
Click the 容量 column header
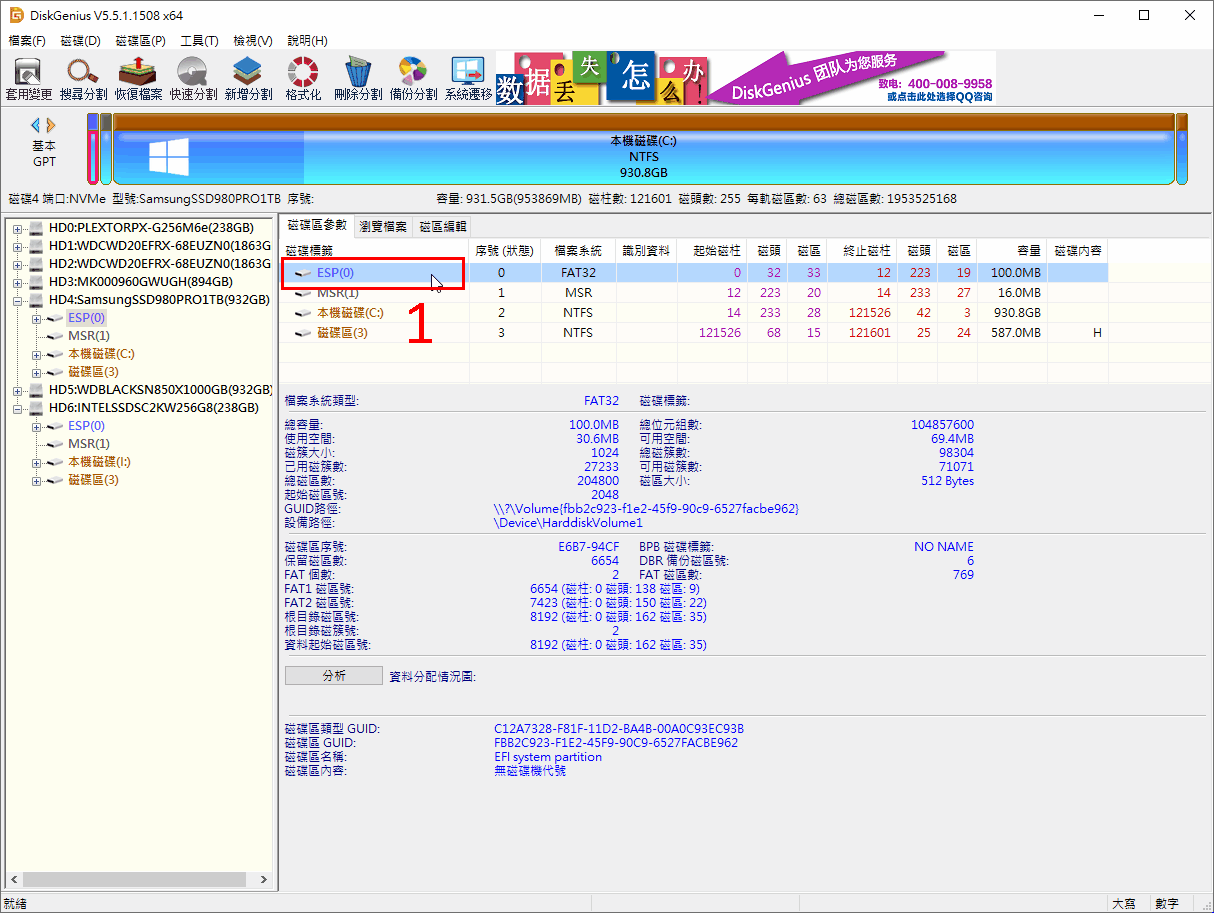(x=1012, y=250)
